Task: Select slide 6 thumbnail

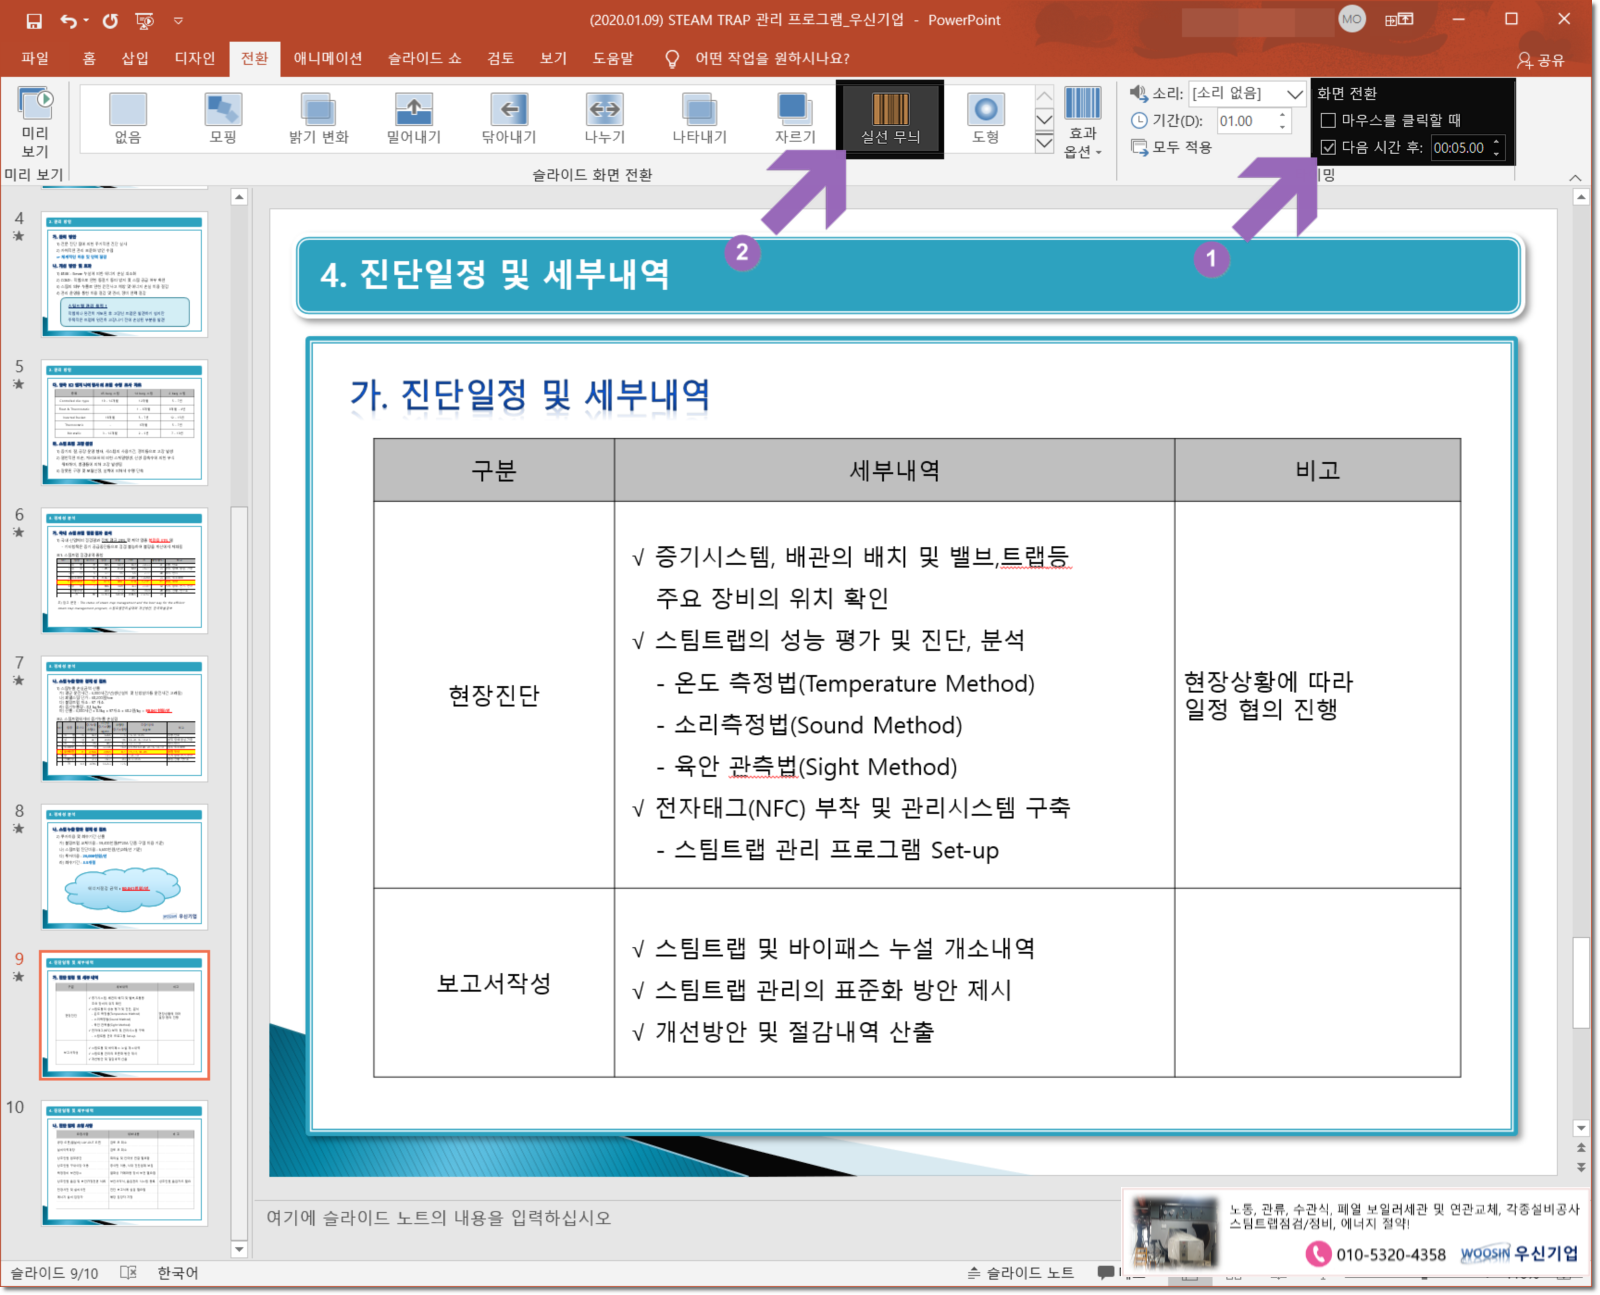Action: pos(124,570)
